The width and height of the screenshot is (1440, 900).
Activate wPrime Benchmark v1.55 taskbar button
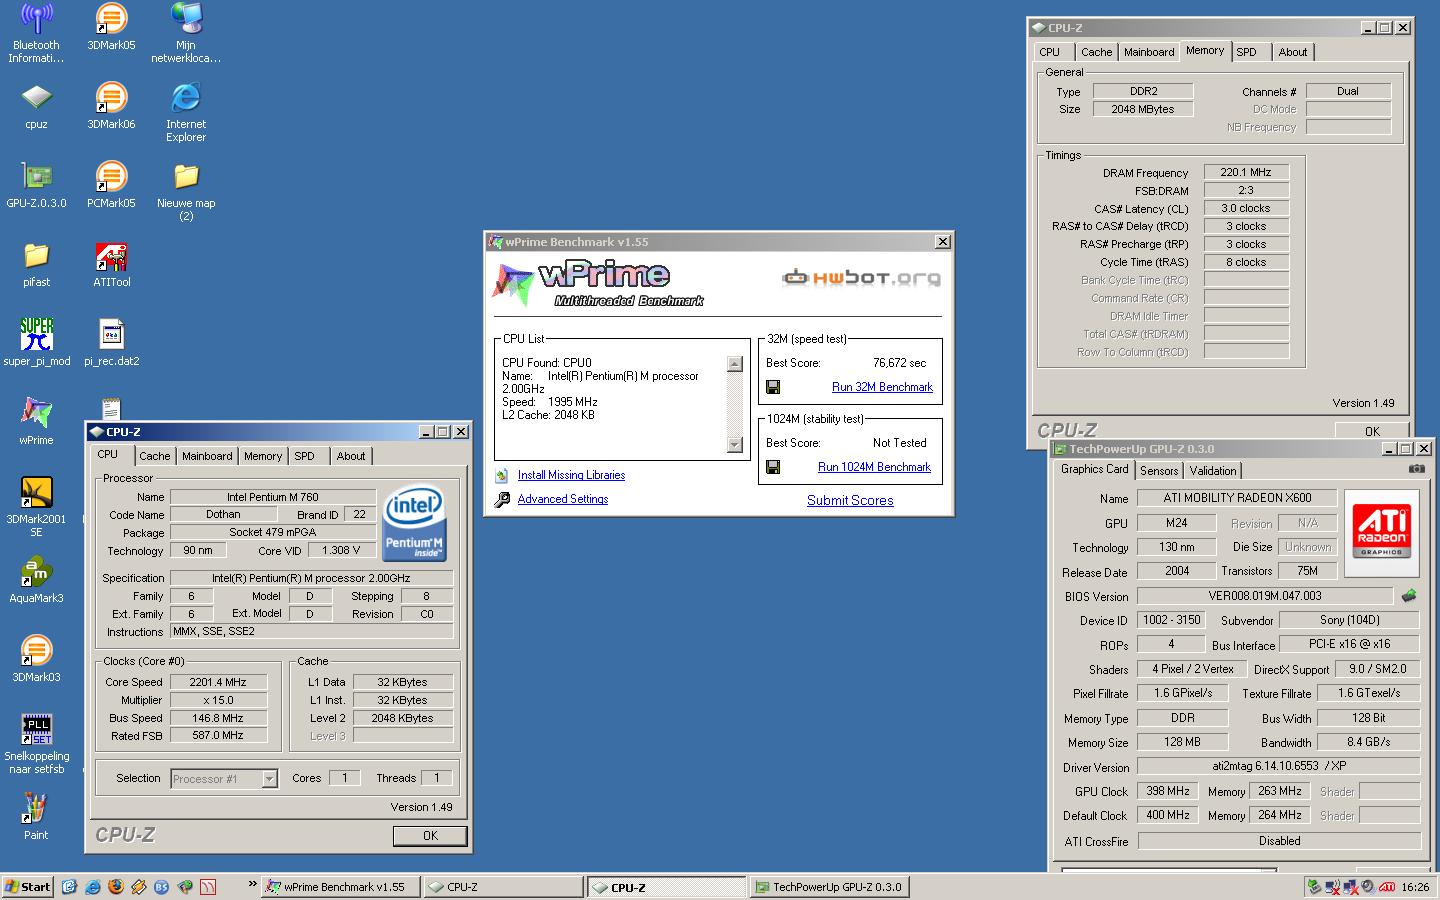(341, 887)
